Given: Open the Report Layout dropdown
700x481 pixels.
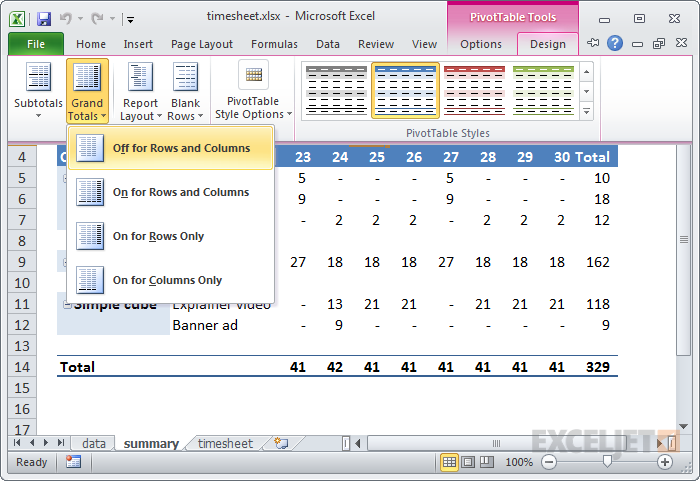Looking at the screenshot, I should 140,91.
